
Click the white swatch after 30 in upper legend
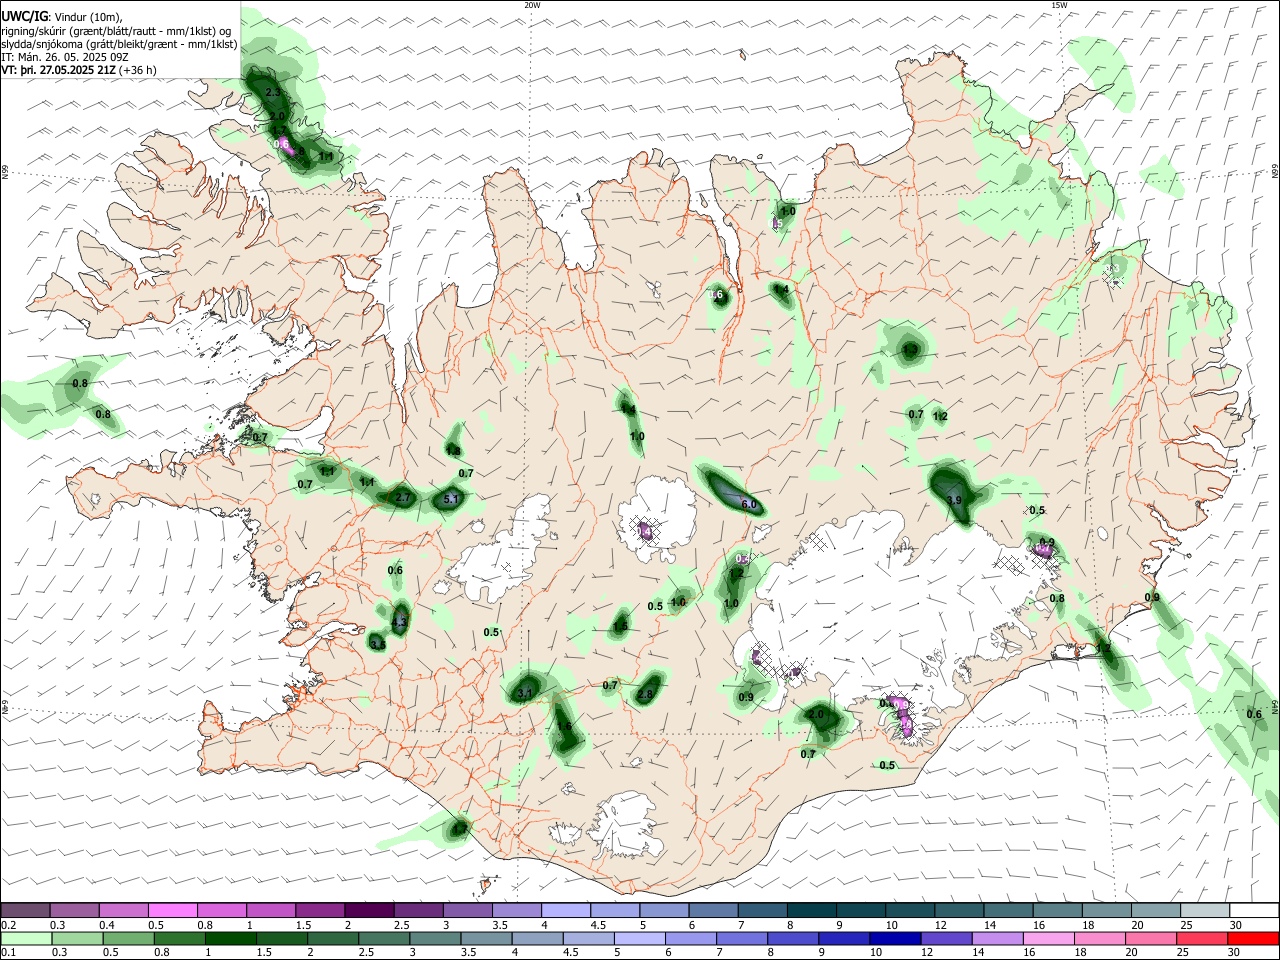[x=1254, y=910]
